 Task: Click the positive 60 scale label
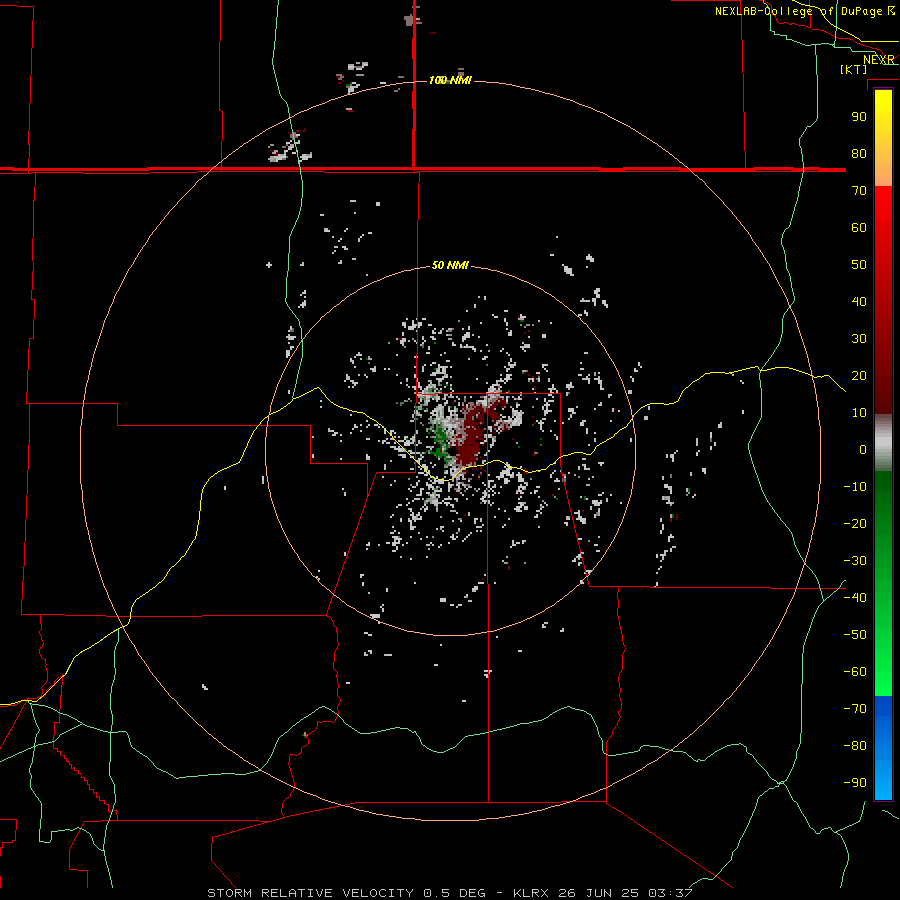point(859,228)
